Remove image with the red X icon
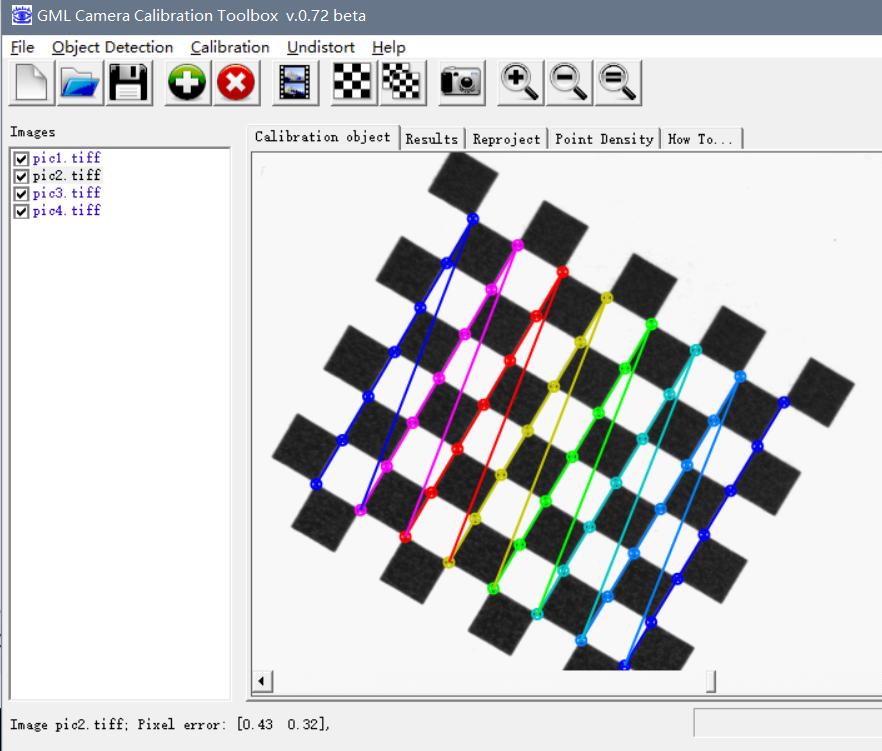Screen dimensions: 882x751 pos(236,83)
